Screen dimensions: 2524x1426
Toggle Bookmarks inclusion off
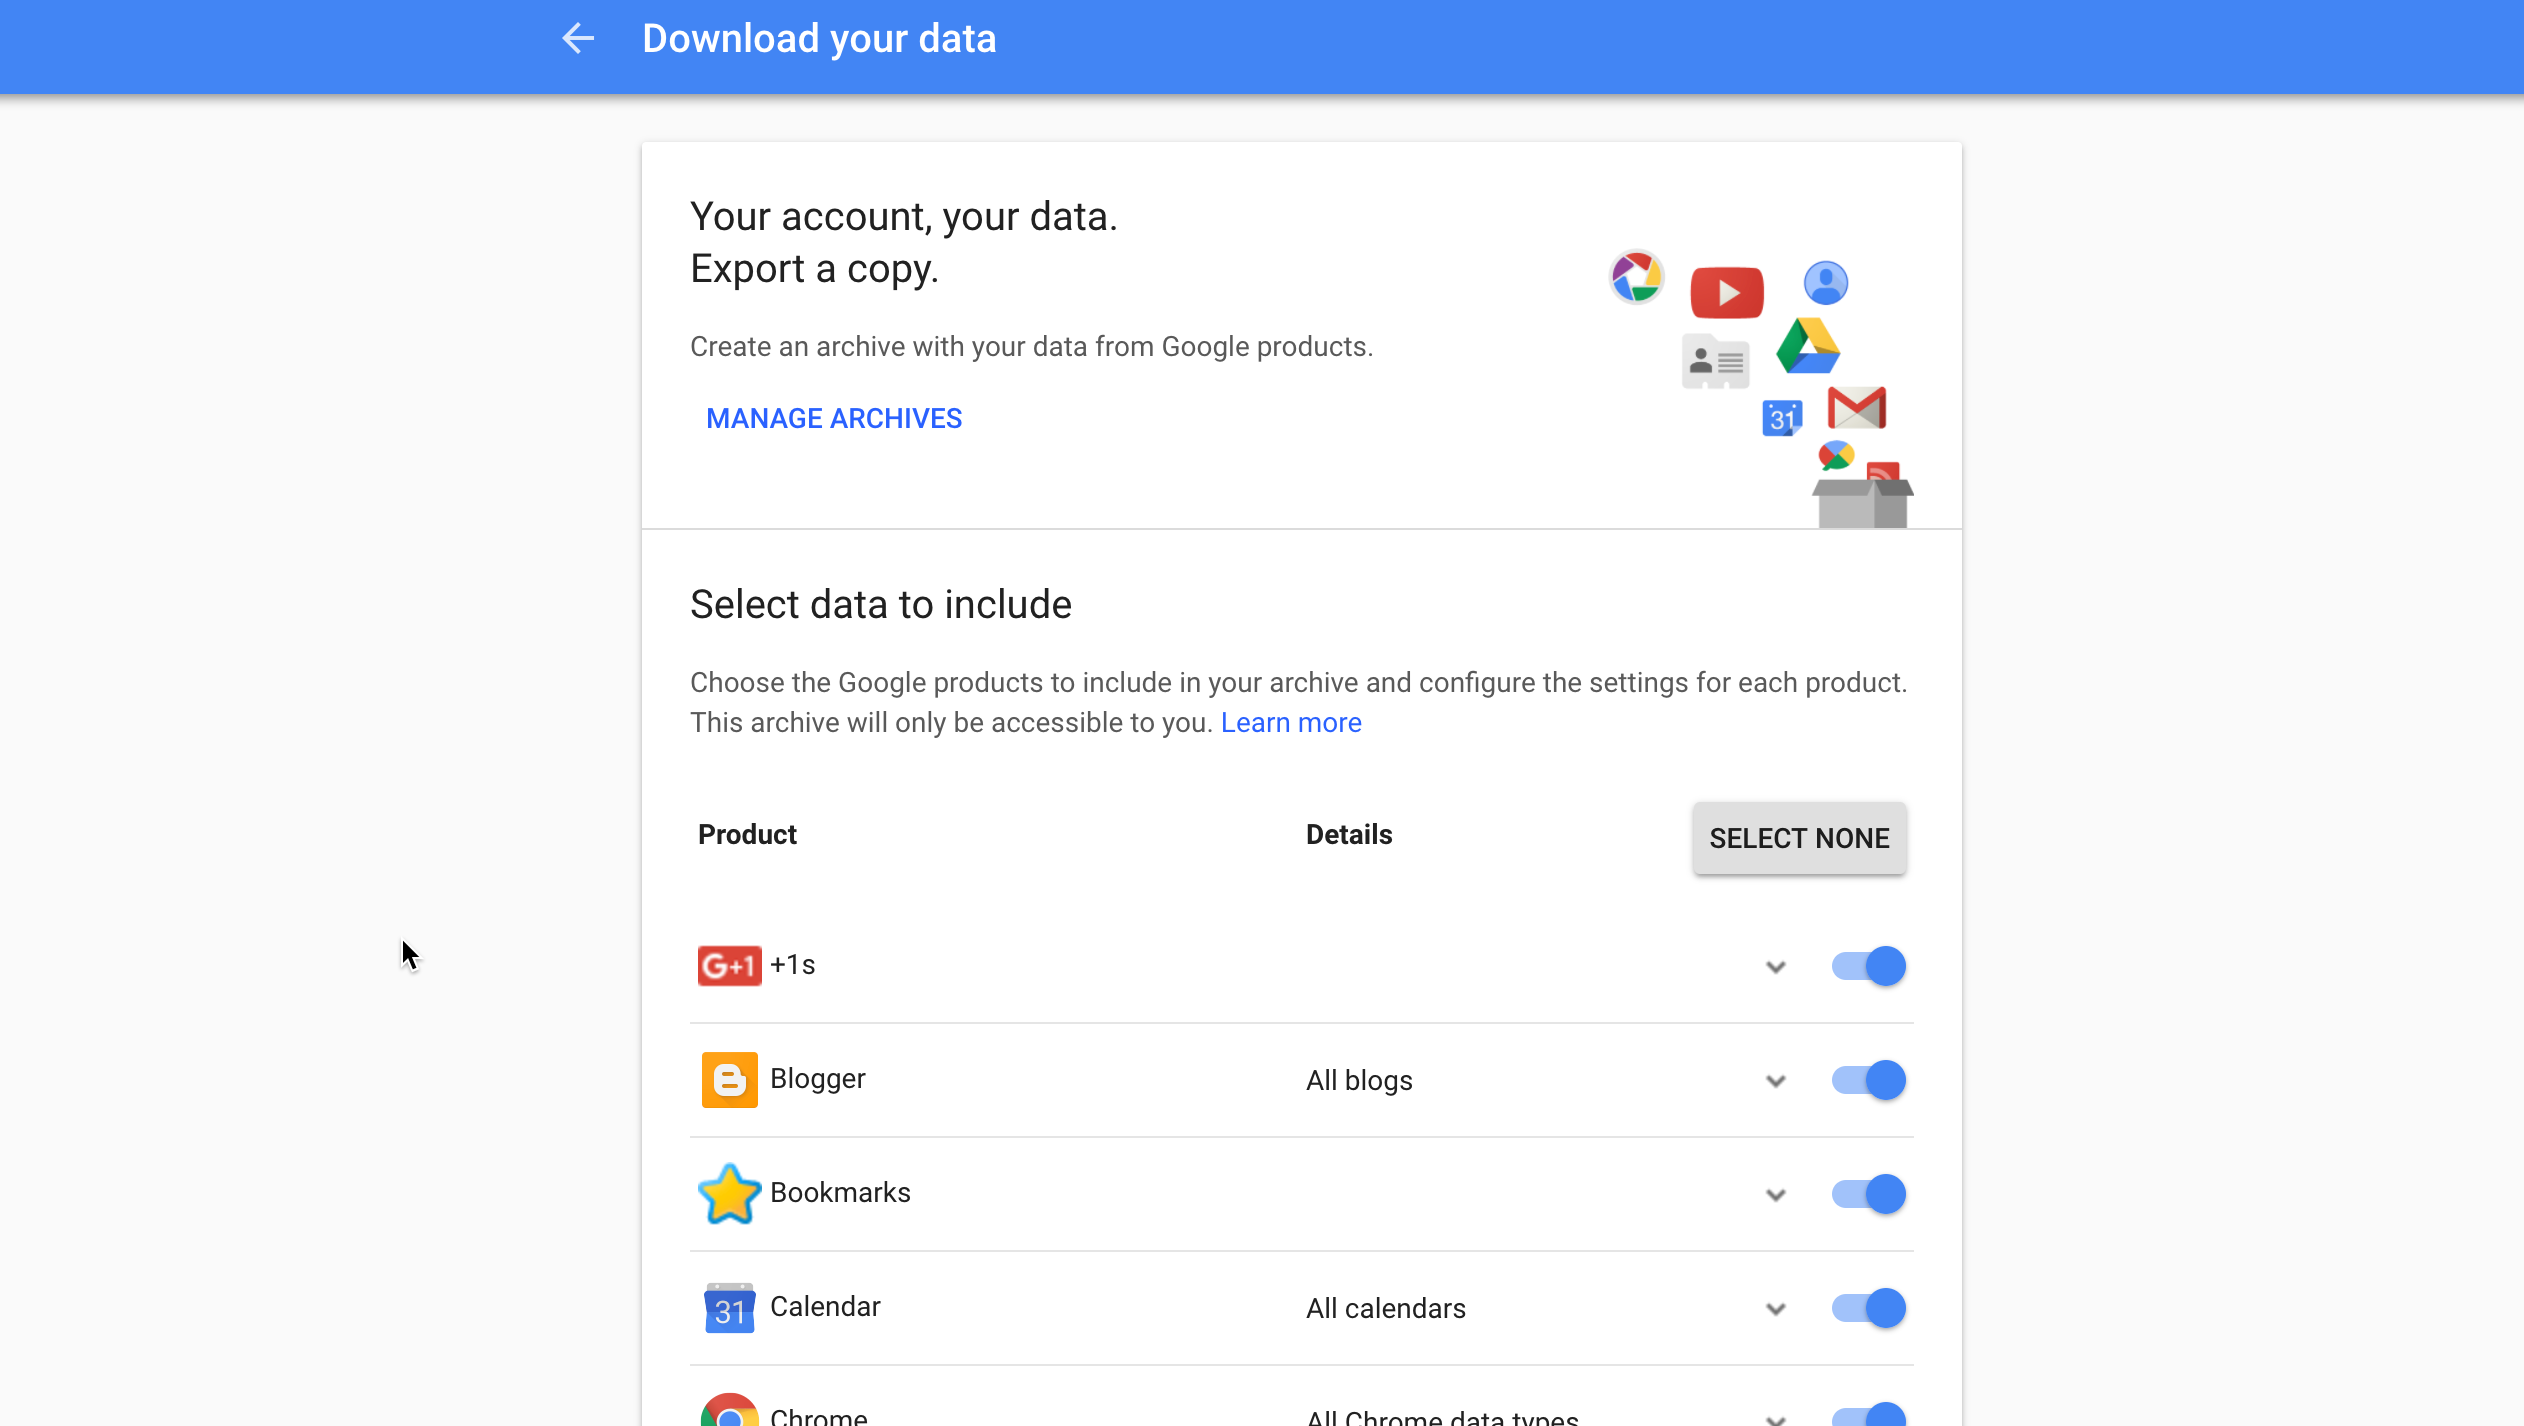pos(1868,1194)
